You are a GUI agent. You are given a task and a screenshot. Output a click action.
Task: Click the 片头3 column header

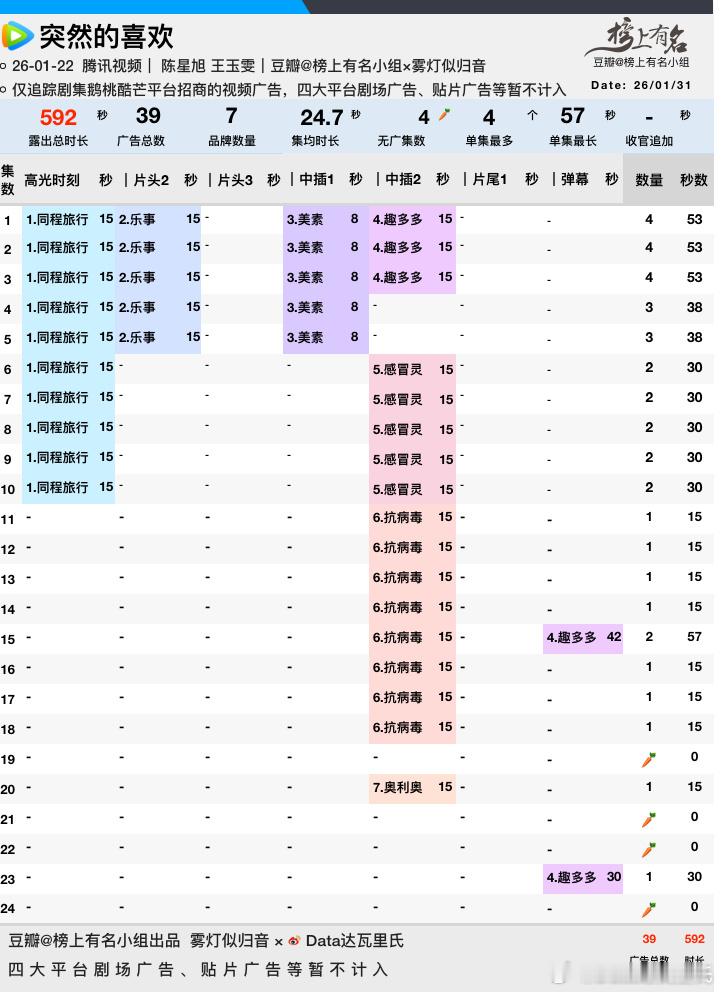coord(235,180)
